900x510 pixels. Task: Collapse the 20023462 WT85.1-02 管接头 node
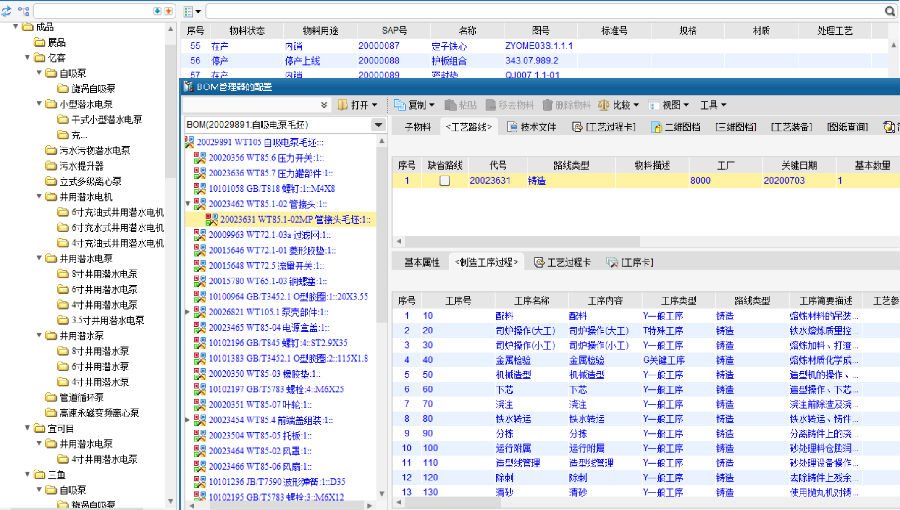(x=188, y=204)
